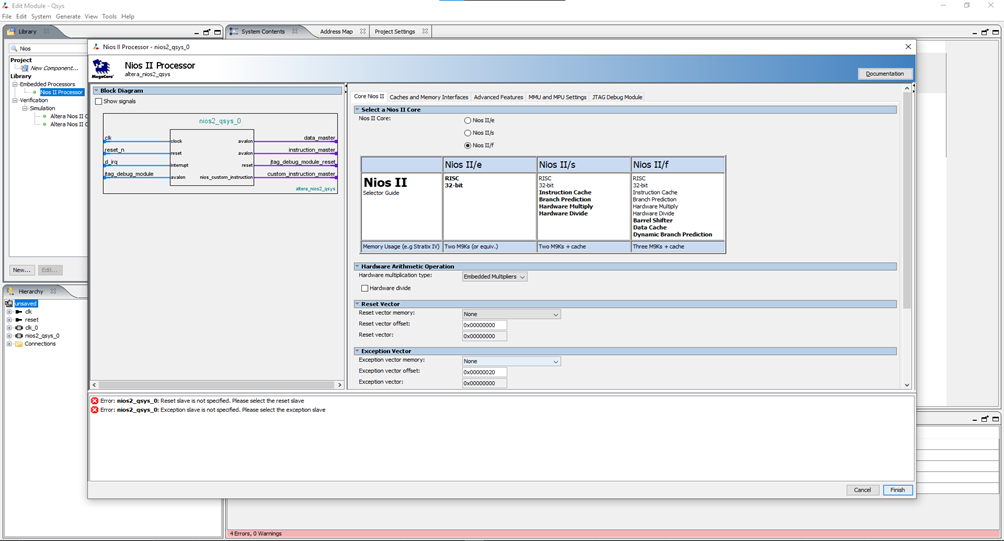The height and width of the screenshot is (541, 1004).
Task: Select the Nios II/s core option
Action: pos(467,133)
